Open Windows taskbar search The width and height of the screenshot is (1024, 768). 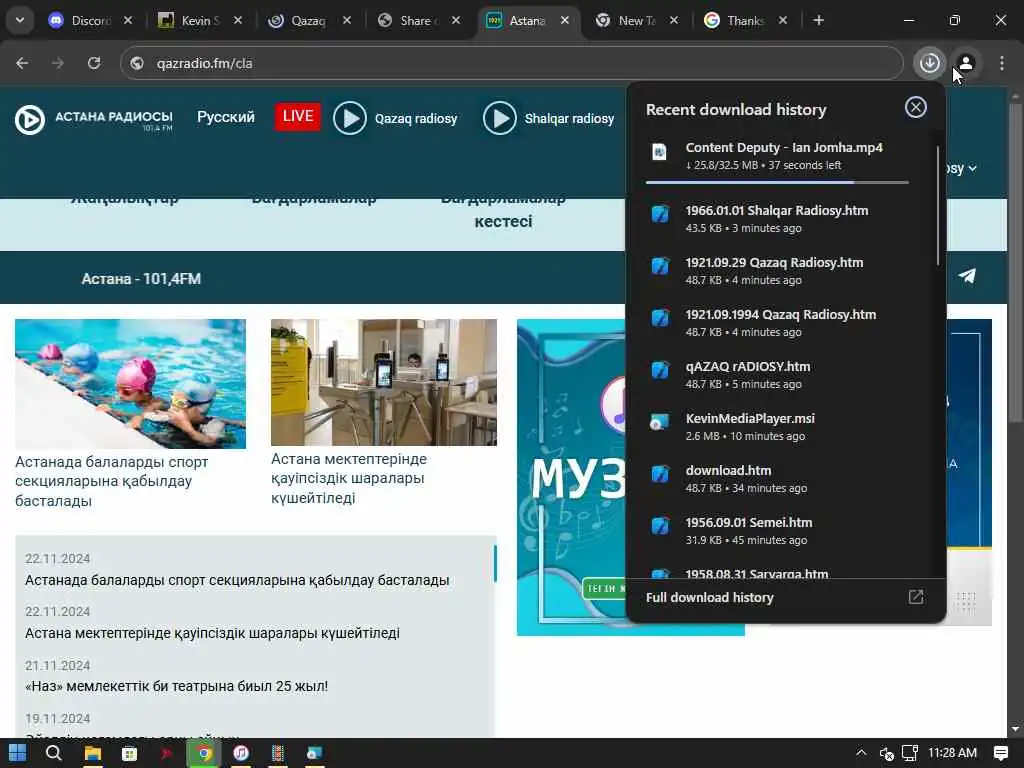(54, 753)
